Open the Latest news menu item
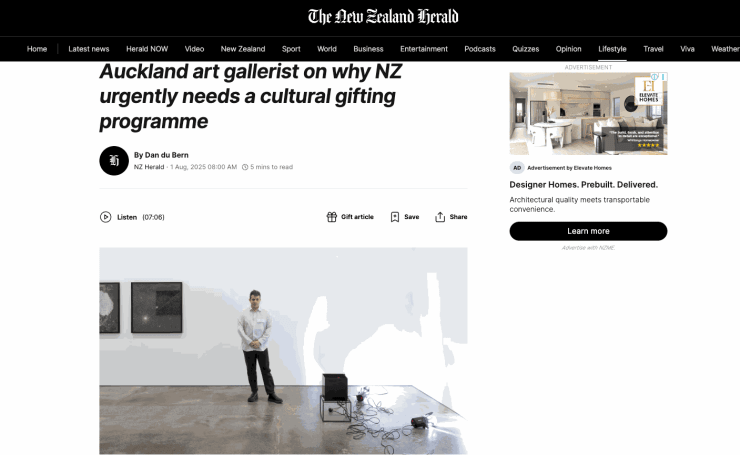Screen dimensions: 740x455 89,49
